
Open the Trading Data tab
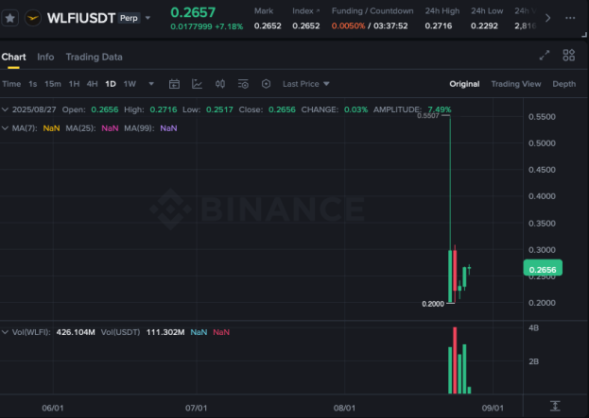[x=94, y=57]
